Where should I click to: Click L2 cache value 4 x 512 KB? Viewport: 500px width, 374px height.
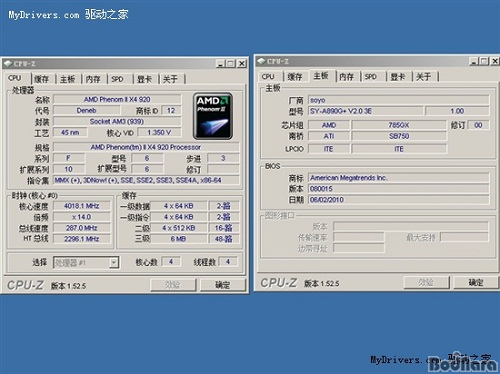(x=179, y=228)
